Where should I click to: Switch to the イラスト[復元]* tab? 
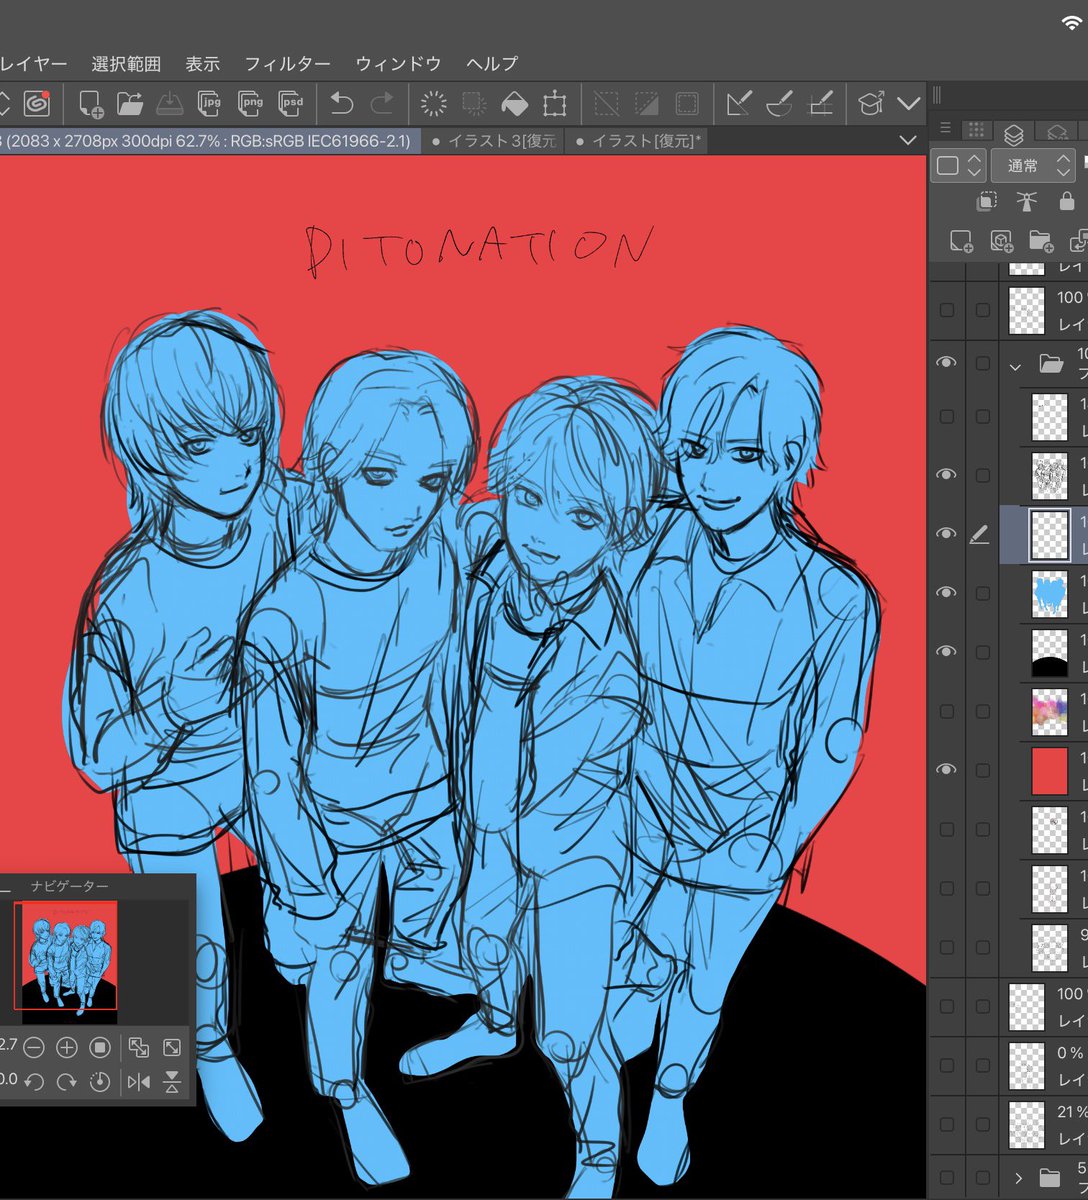[x=638, y=141]
